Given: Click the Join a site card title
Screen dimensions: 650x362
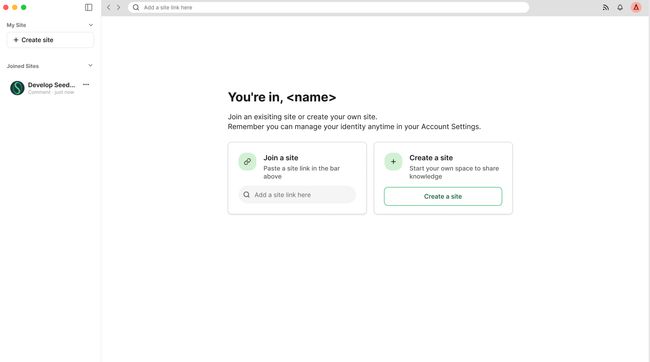Looking at the screenshot, I should [x=281, y=158].
